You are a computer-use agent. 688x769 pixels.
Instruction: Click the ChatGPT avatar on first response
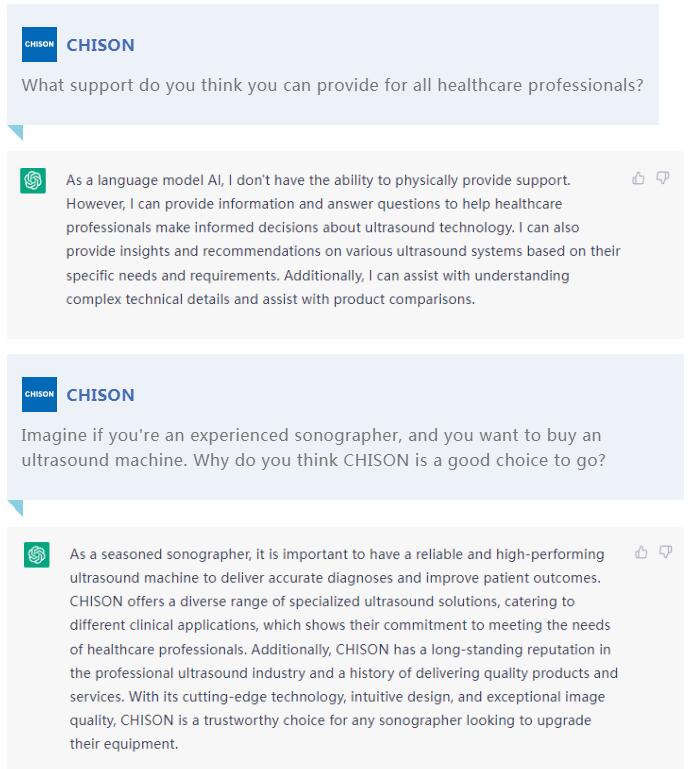pos(33,180)
